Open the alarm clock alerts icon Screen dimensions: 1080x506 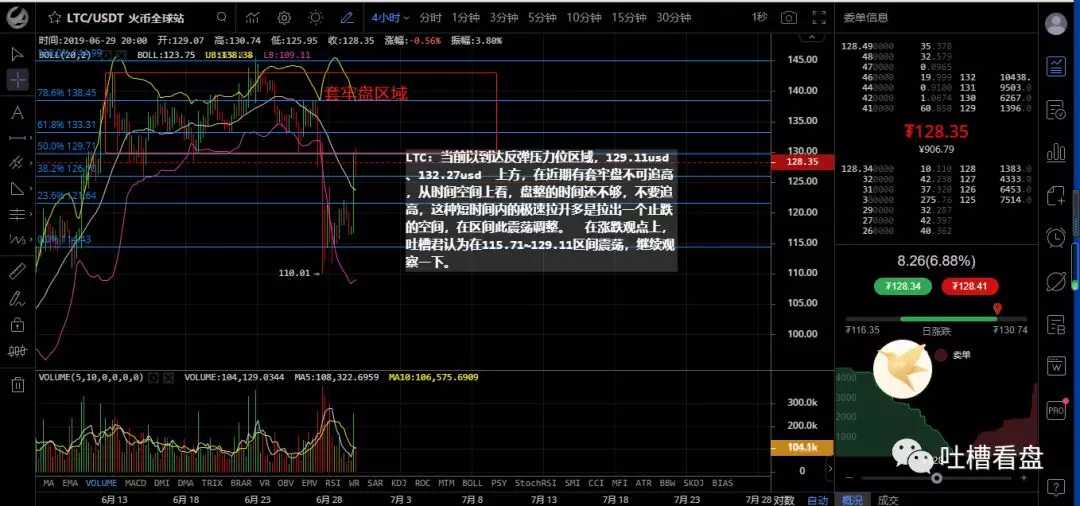click(1056, 238)
